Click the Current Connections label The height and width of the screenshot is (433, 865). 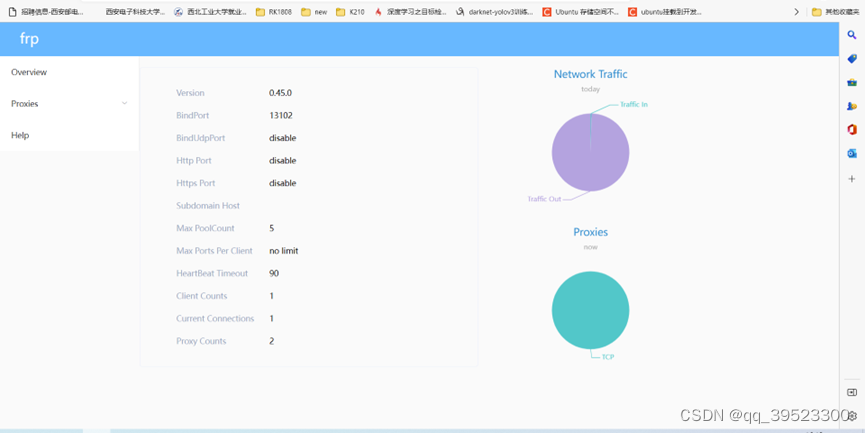(x=215, y=319)
